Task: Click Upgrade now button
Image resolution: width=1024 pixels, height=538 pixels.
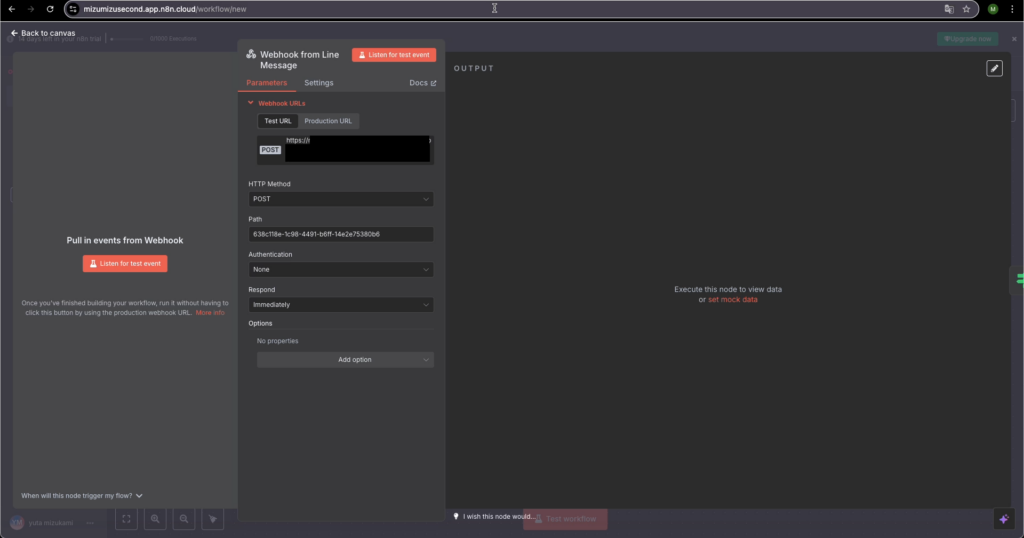Action: 967,39
